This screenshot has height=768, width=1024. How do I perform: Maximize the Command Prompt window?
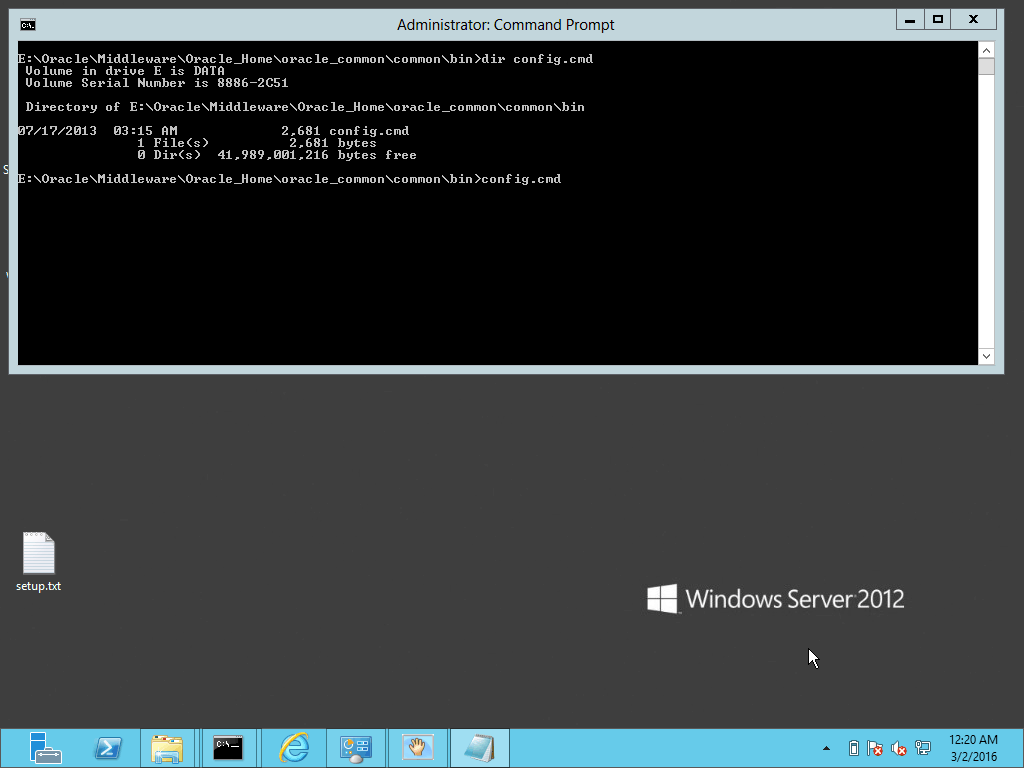click(x=937, y=19)
